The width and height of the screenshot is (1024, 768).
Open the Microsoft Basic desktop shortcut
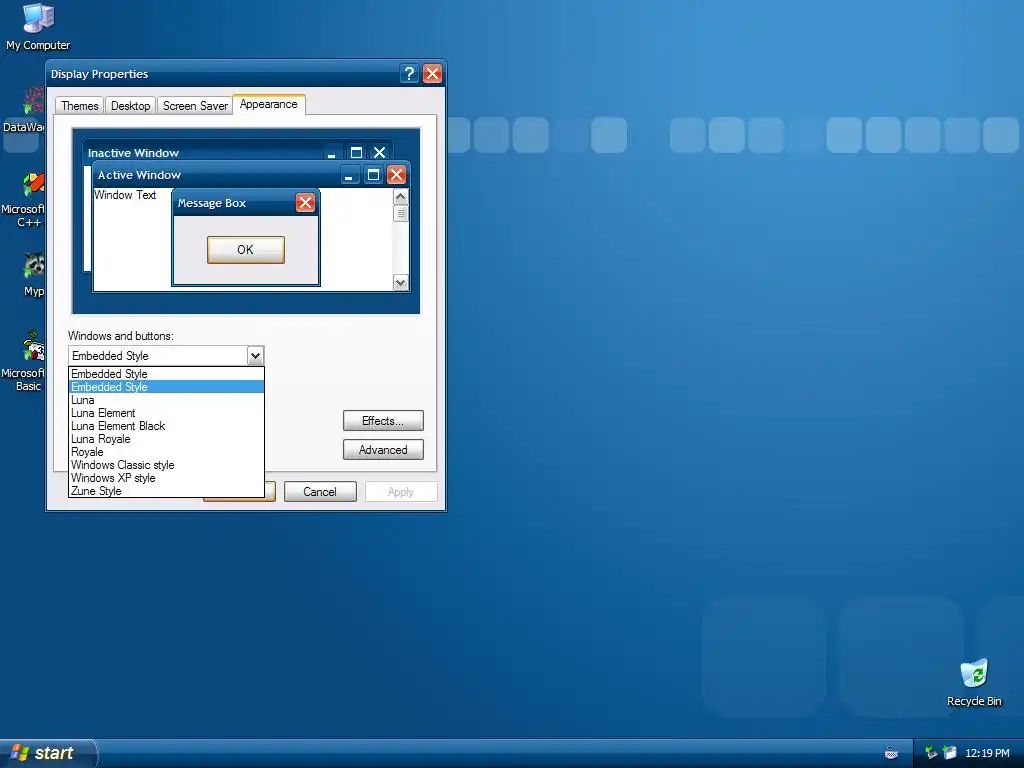tap(24, 362)
